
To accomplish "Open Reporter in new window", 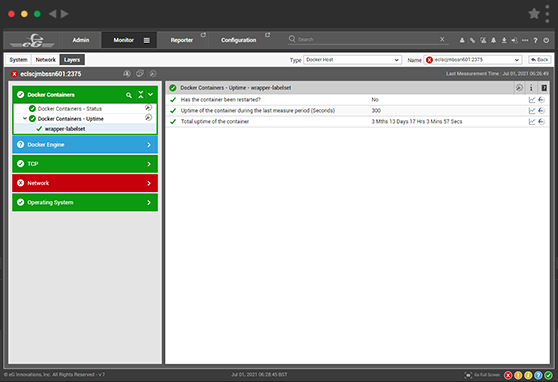I will click(203, 35).
